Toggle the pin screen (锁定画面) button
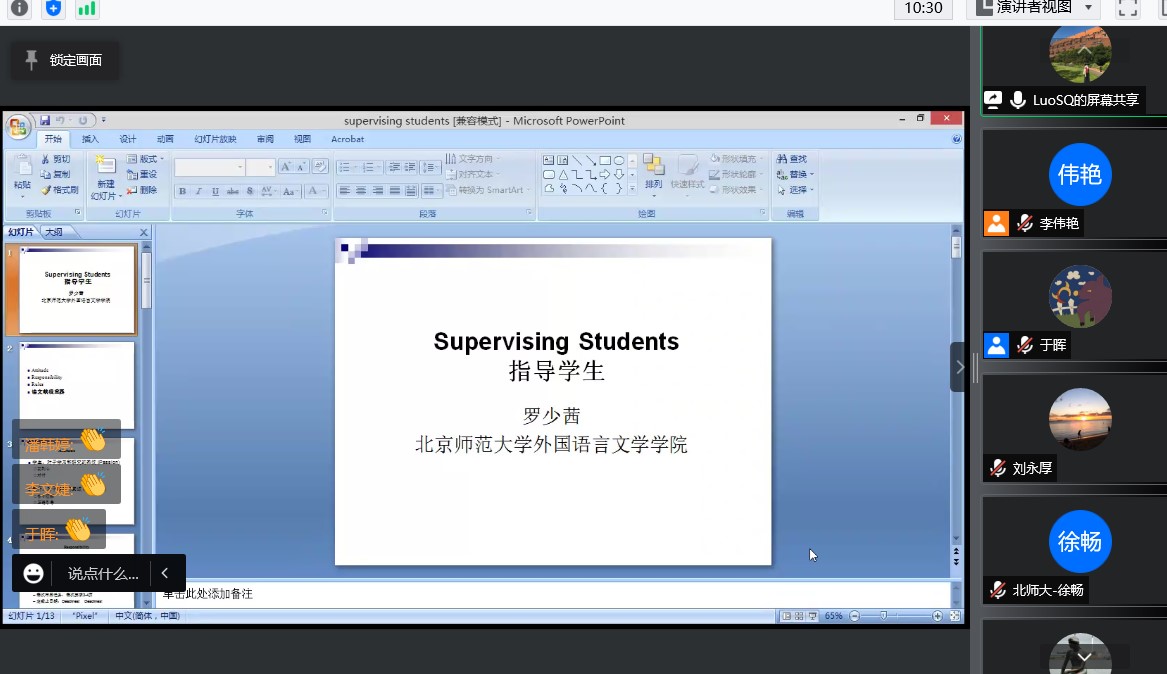Image resolution: width=1167 pixels, height=674 pixels. point(64,60)
